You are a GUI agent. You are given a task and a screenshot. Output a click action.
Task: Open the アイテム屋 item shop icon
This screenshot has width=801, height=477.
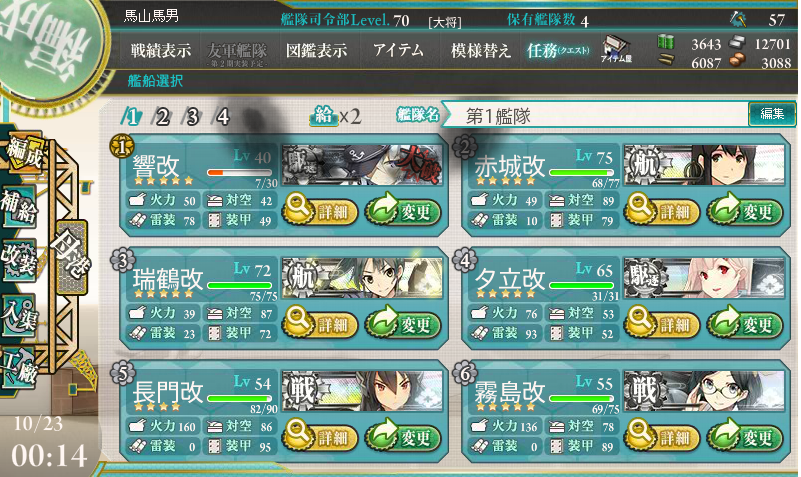(616, 49)
